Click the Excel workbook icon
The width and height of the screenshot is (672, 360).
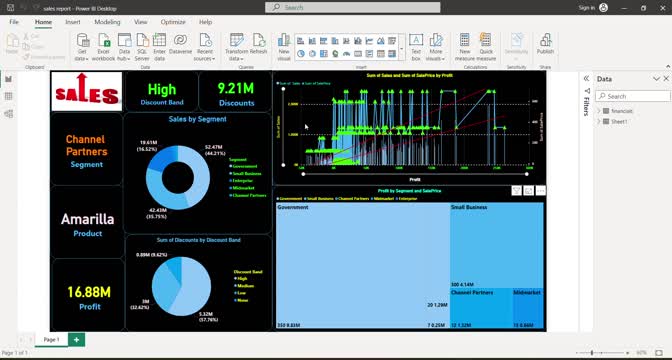[x=103, y=47]
